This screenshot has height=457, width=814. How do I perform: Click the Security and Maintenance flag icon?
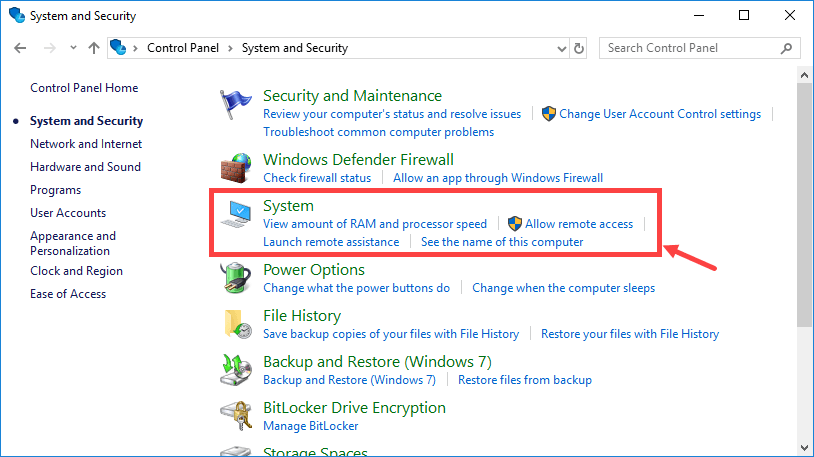[x=235, y=104]
